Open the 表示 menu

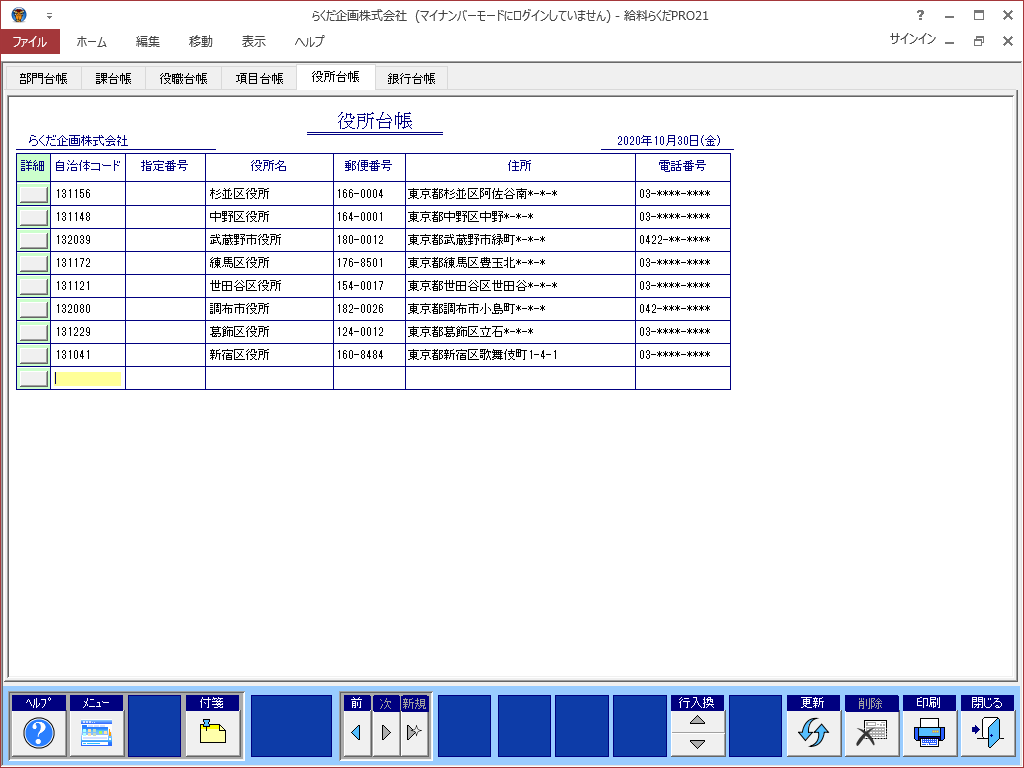point(253,41)
